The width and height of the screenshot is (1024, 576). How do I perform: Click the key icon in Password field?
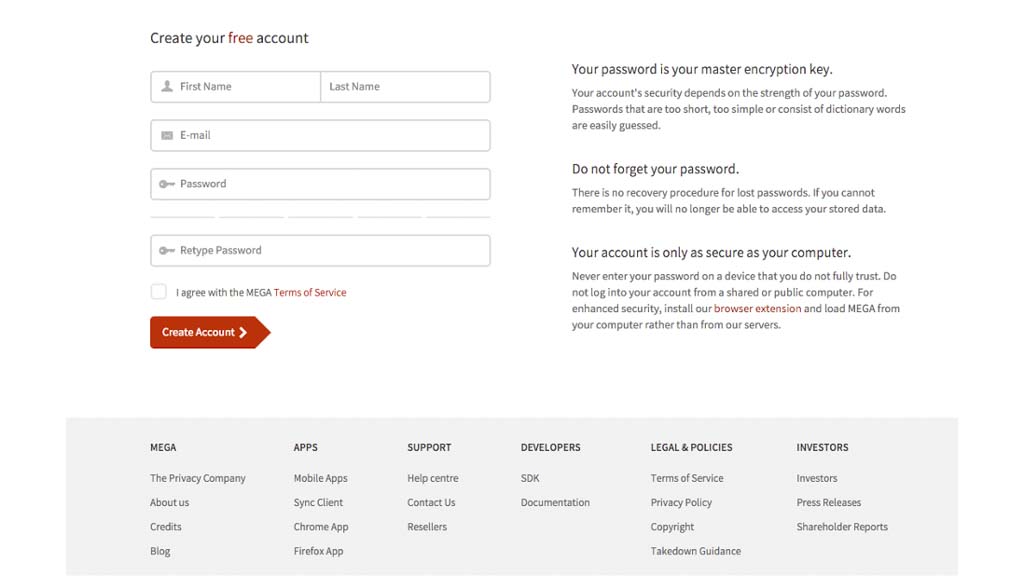click(167, 184)
